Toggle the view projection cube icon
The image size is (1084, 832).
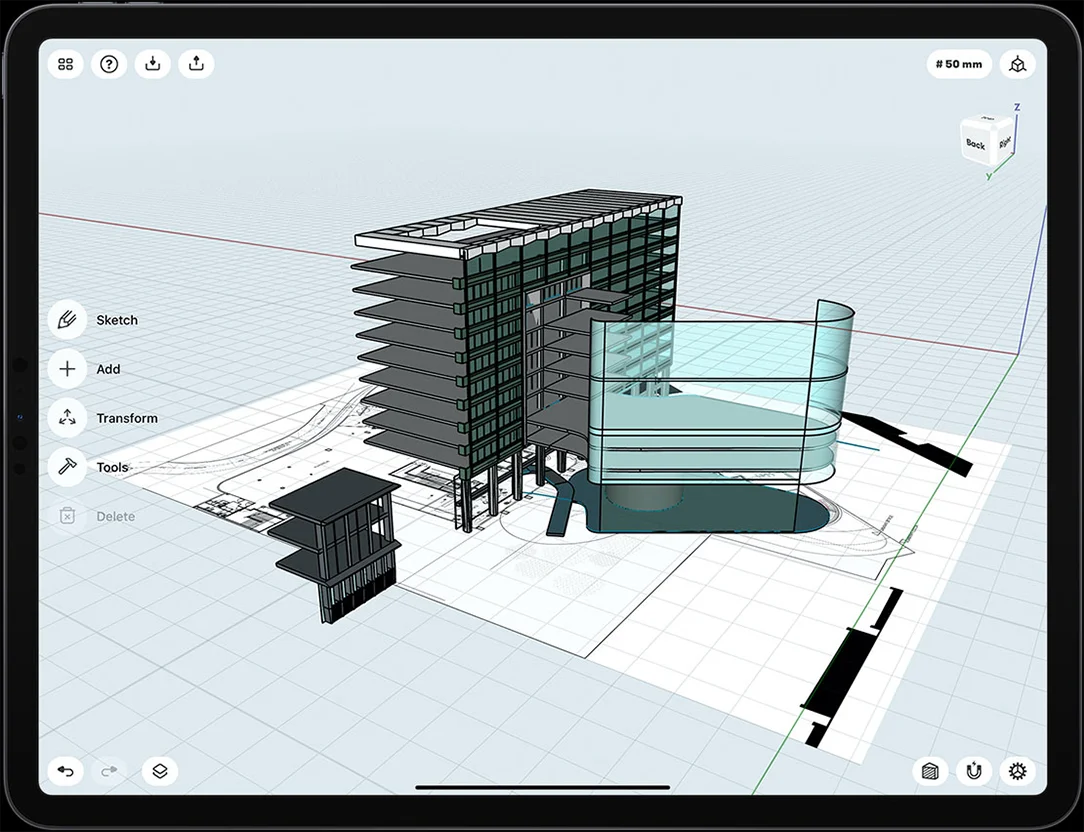(x=1018, y=64)
